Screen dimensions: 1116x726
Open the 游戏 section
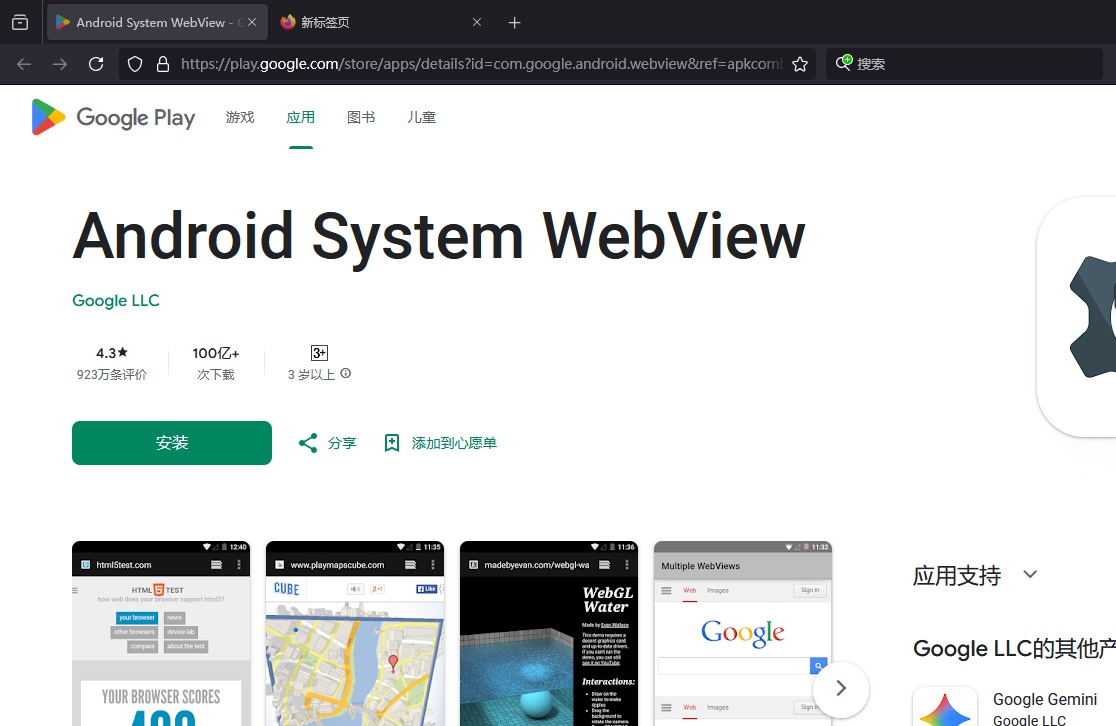[x=240, y=117]
